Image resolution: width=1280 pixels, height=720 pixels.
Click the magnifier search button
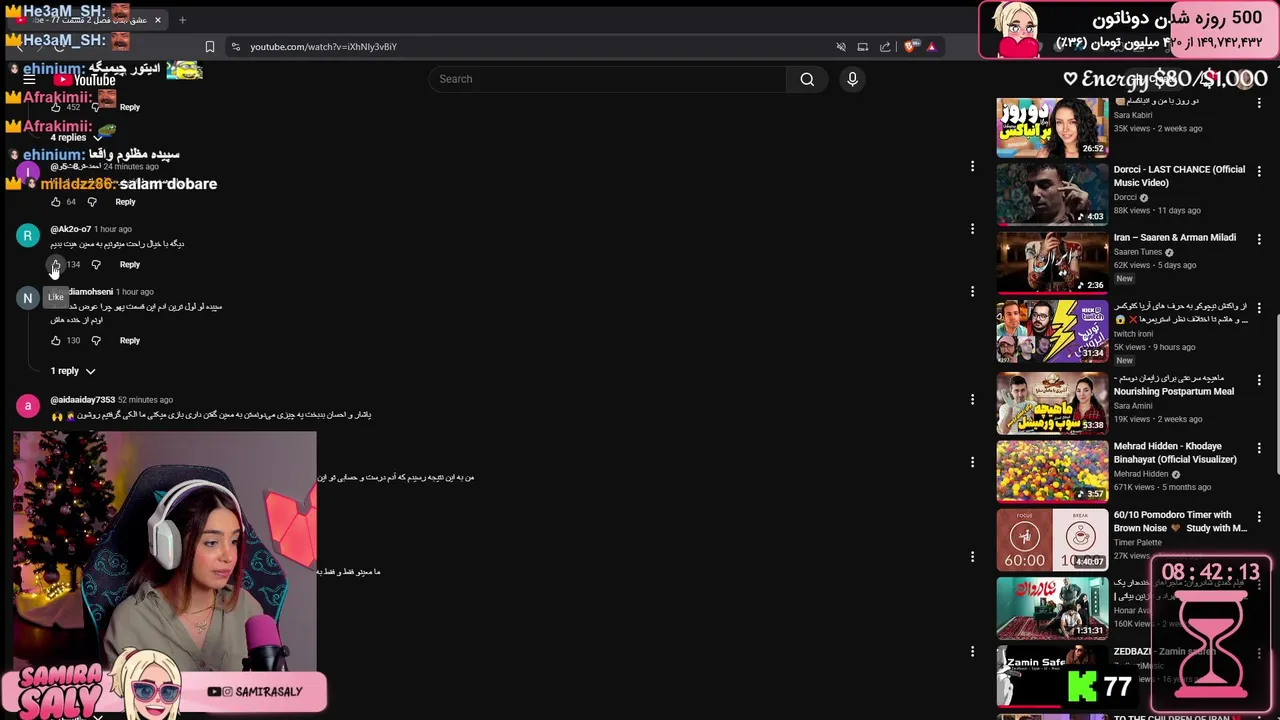(x=807, y=79)
